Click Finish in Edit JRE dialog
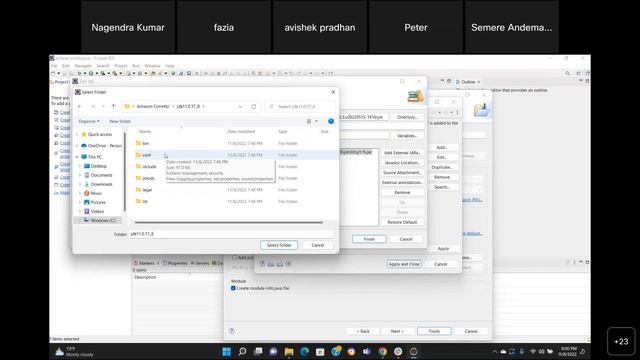 (369, 239)
